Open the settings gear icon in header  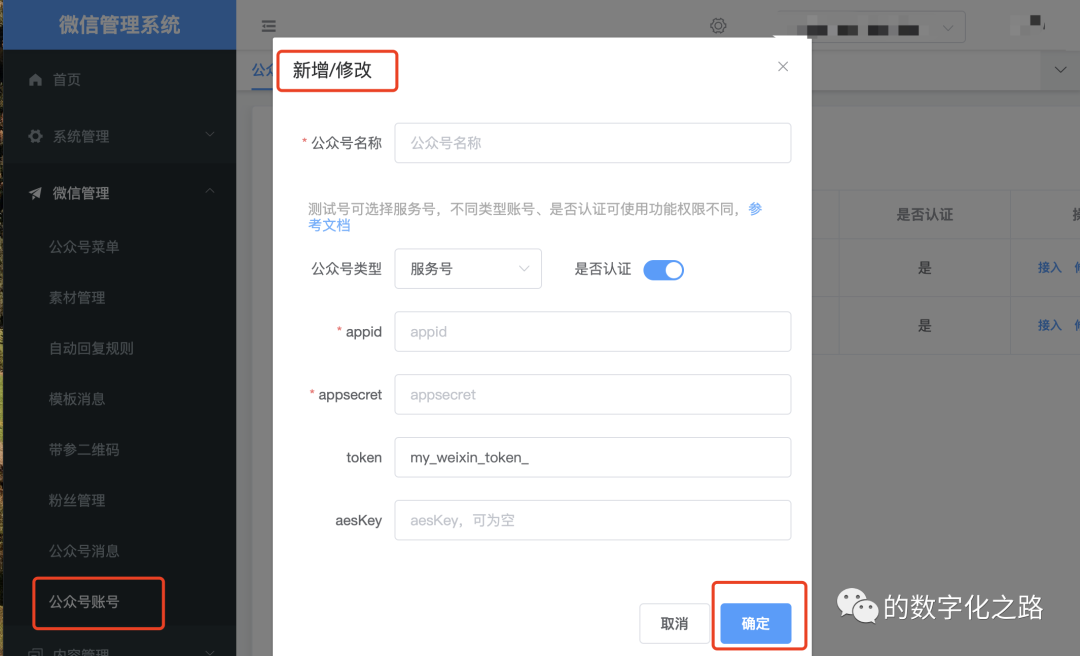pyautogui.click(x=718, y=25)
